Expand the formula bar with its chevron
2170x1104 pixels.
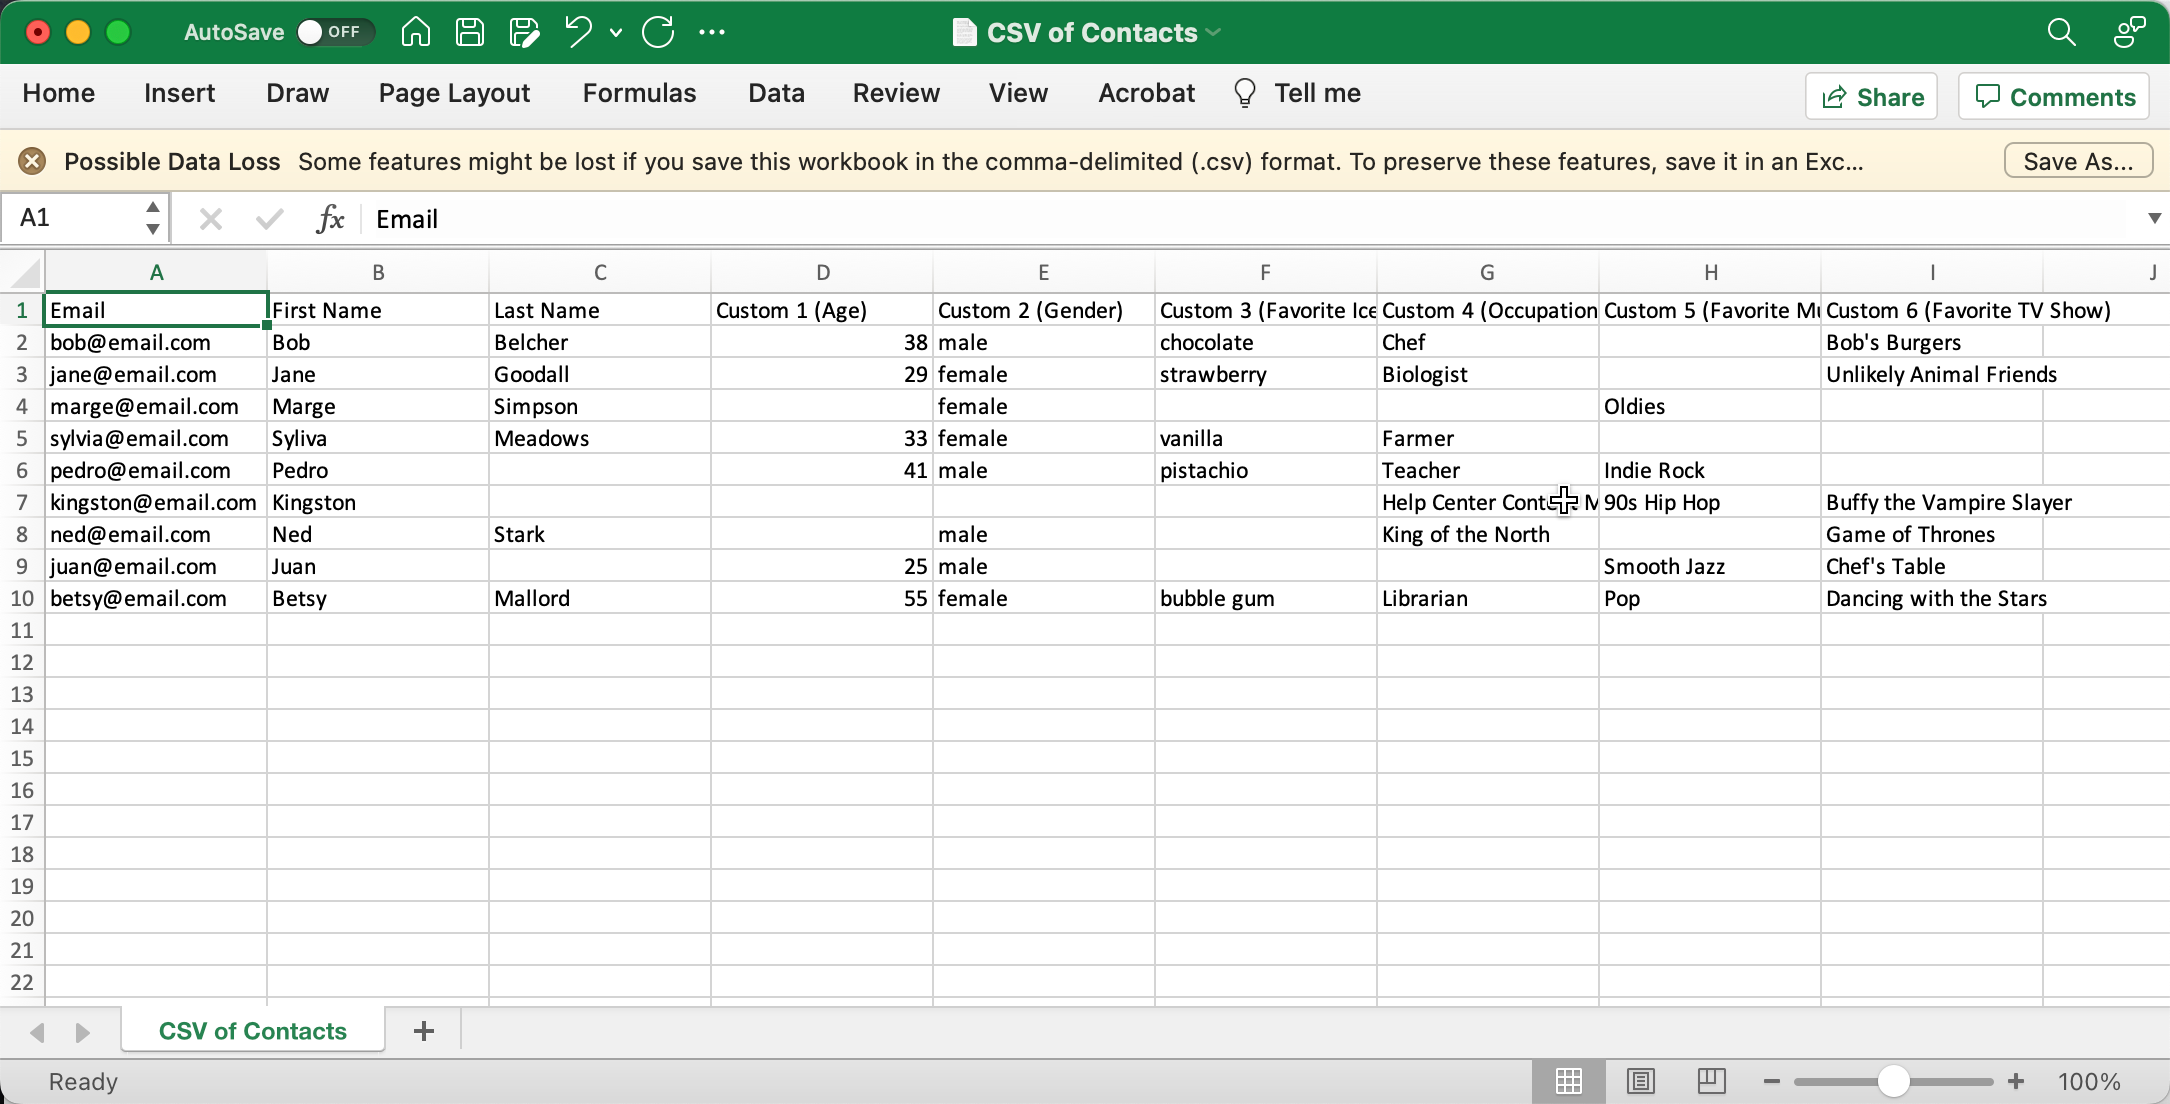point(2154,218)
